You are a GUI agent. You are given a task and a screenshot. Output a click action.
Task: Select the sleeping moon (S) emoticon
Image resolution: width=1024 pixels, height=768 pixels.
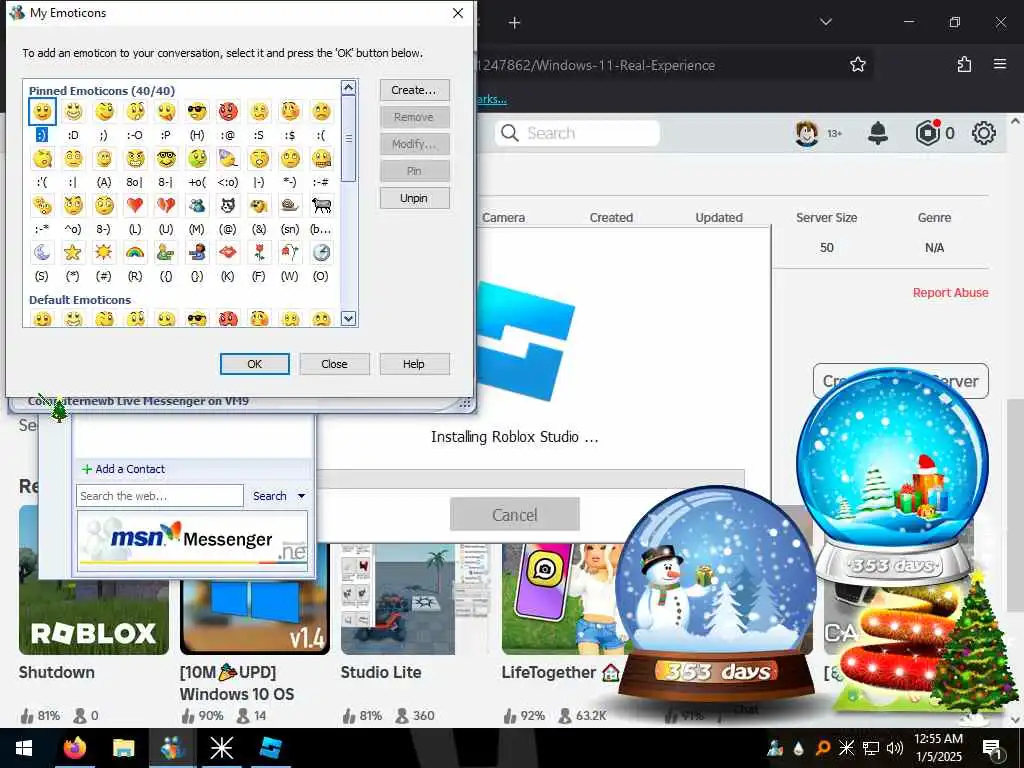pyautogui.click(x=42, y=252)
